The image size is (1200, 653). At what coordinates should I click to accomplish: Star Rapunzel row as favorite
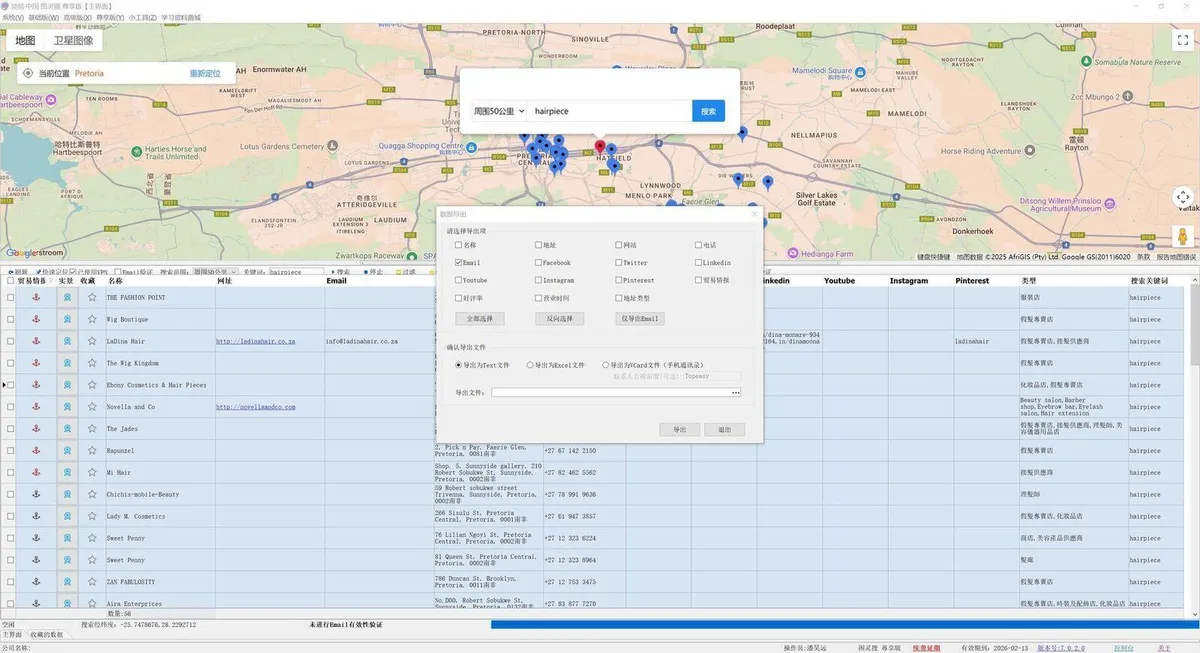[91, 451]
